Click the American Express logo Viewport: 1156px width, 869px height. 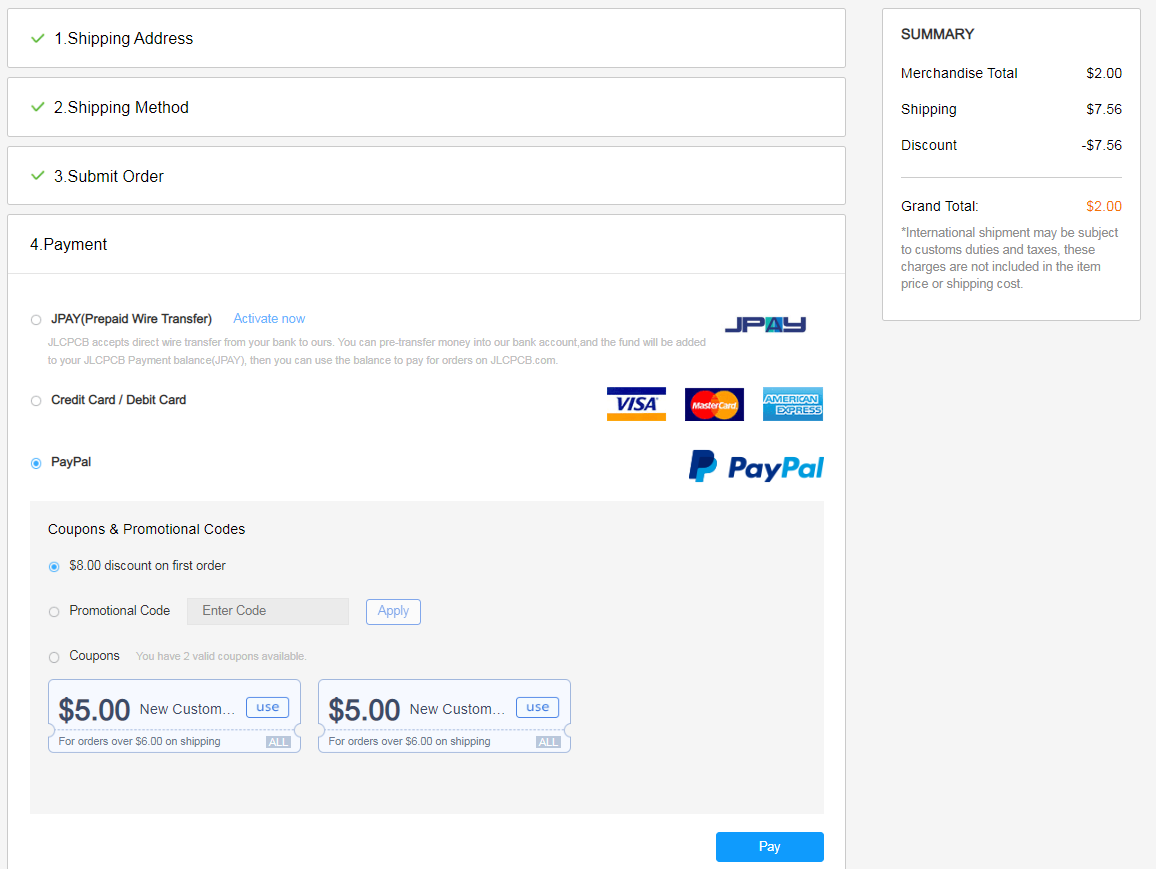pyautogui.click(x=792, y=404)
